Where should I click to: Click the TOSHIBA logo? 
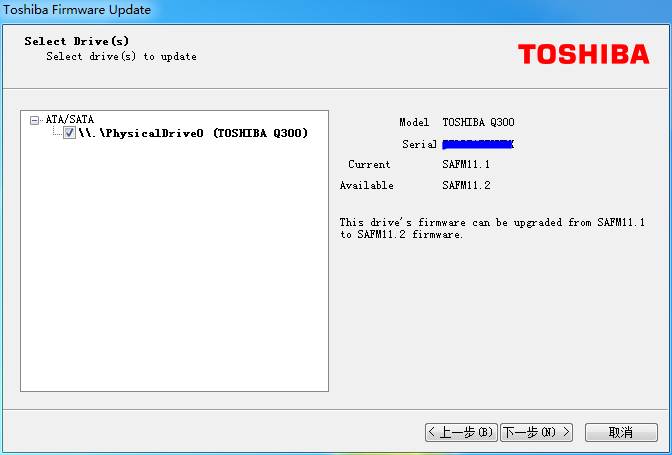tap(583, 54)
